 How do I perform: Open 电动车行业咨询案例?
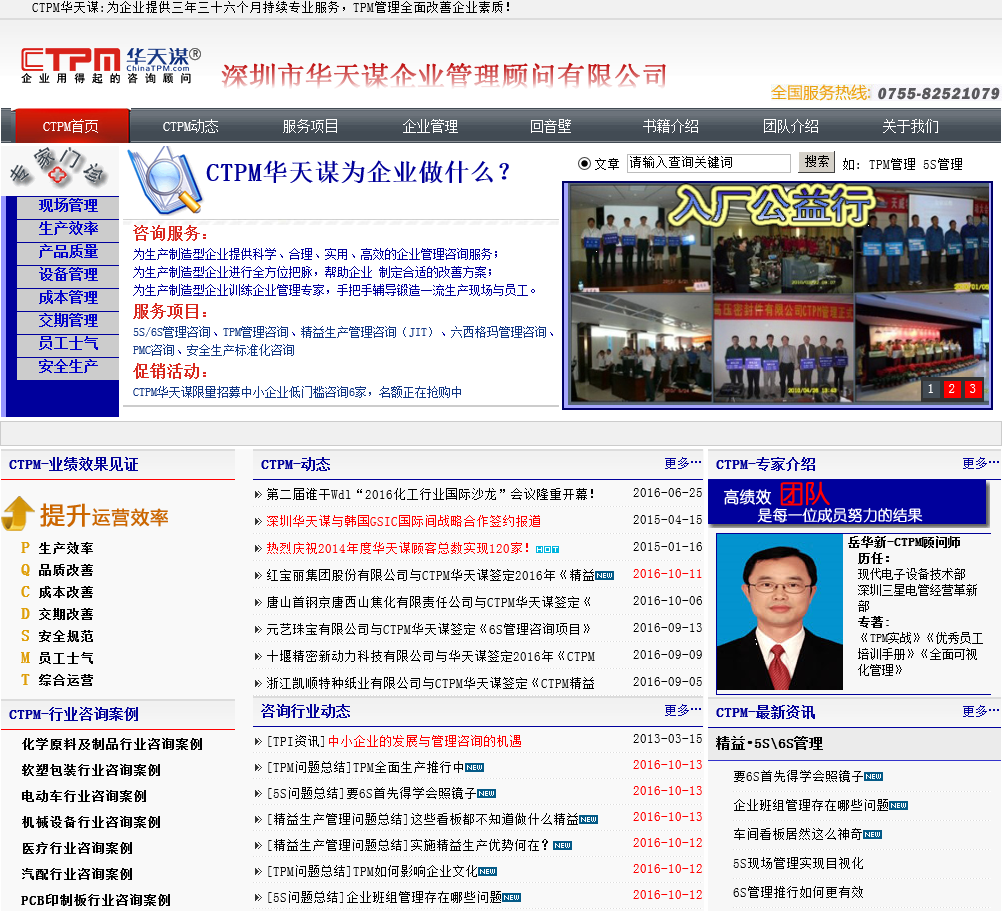point(84,797)
